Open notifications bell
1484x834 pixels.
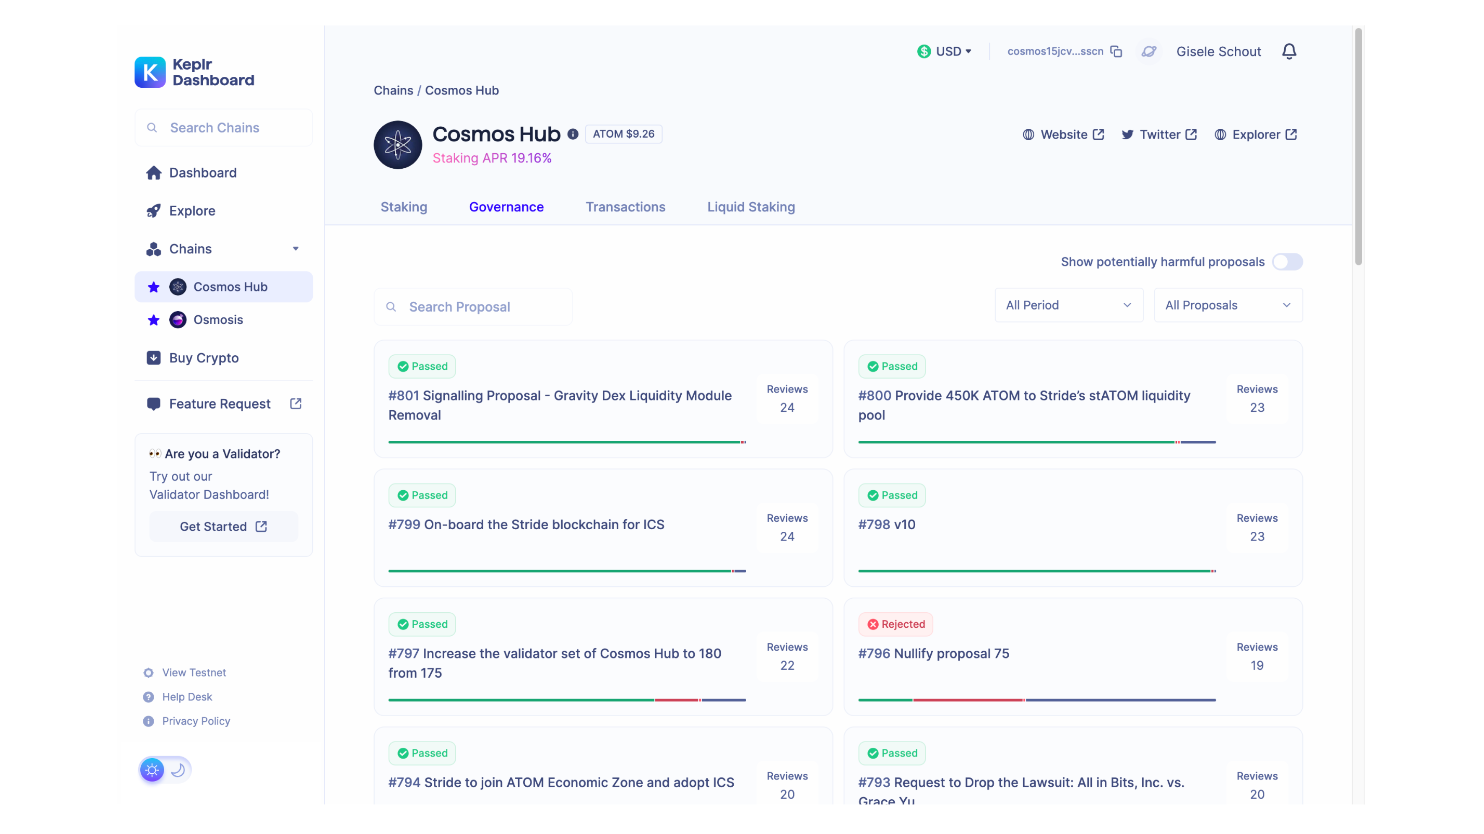[x=1289, y=51]
